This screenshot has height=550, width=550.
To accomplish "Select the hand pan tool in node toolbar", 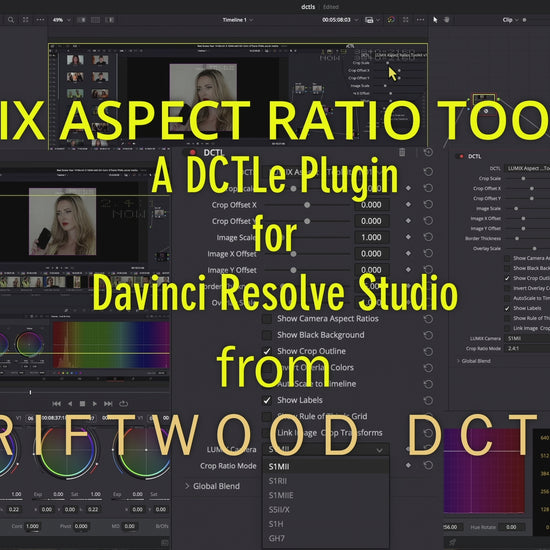I will (x=447, y=20).
